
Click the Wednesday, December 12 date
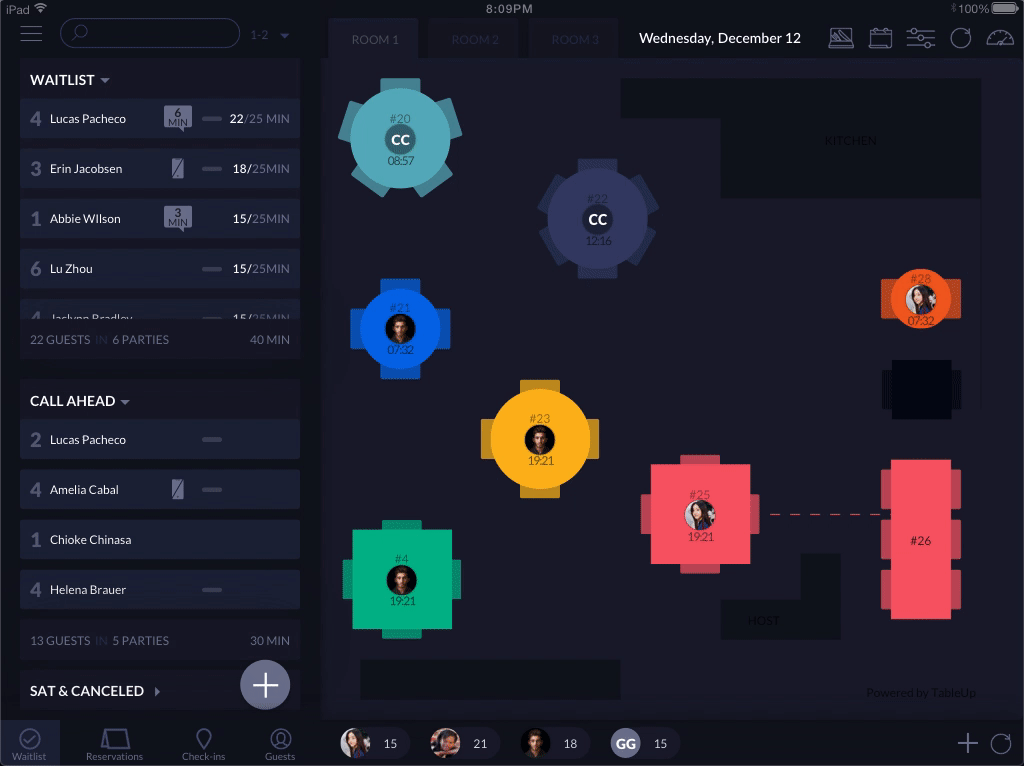tap(720, 38)
